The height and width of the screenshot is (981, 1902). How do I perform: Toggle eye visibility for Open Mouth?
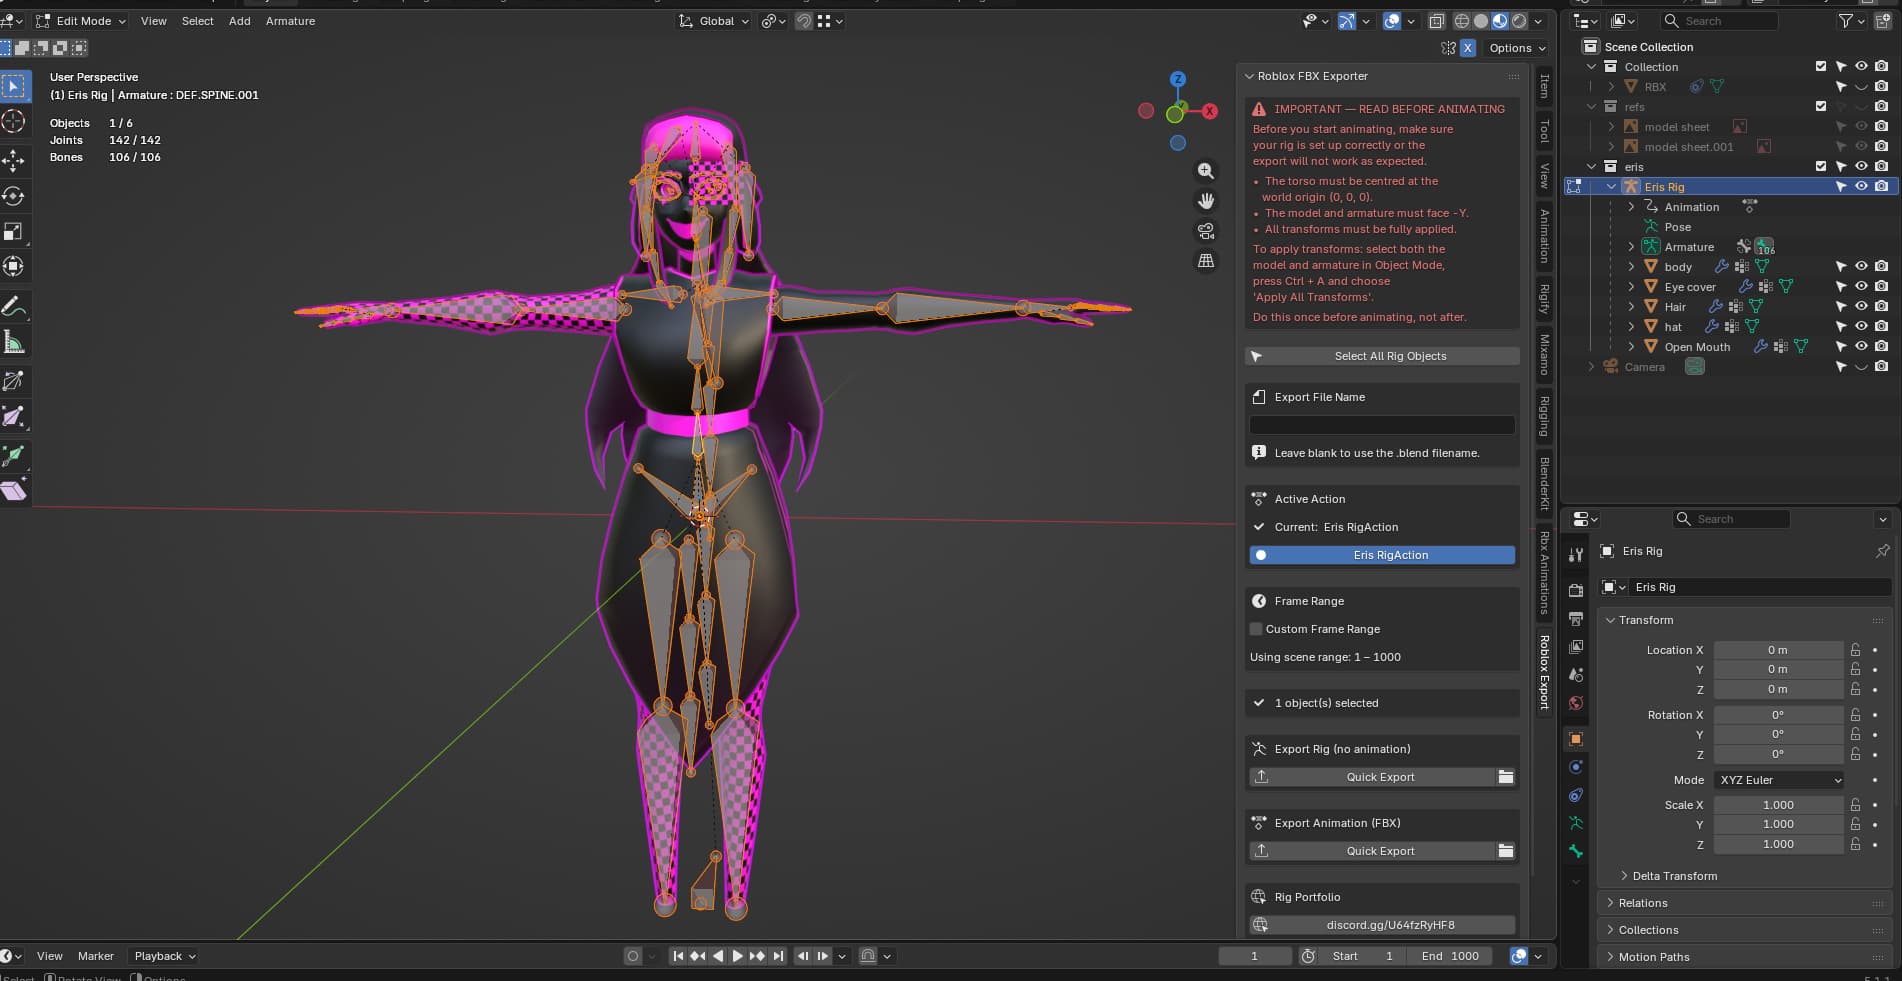point(1861,346)
